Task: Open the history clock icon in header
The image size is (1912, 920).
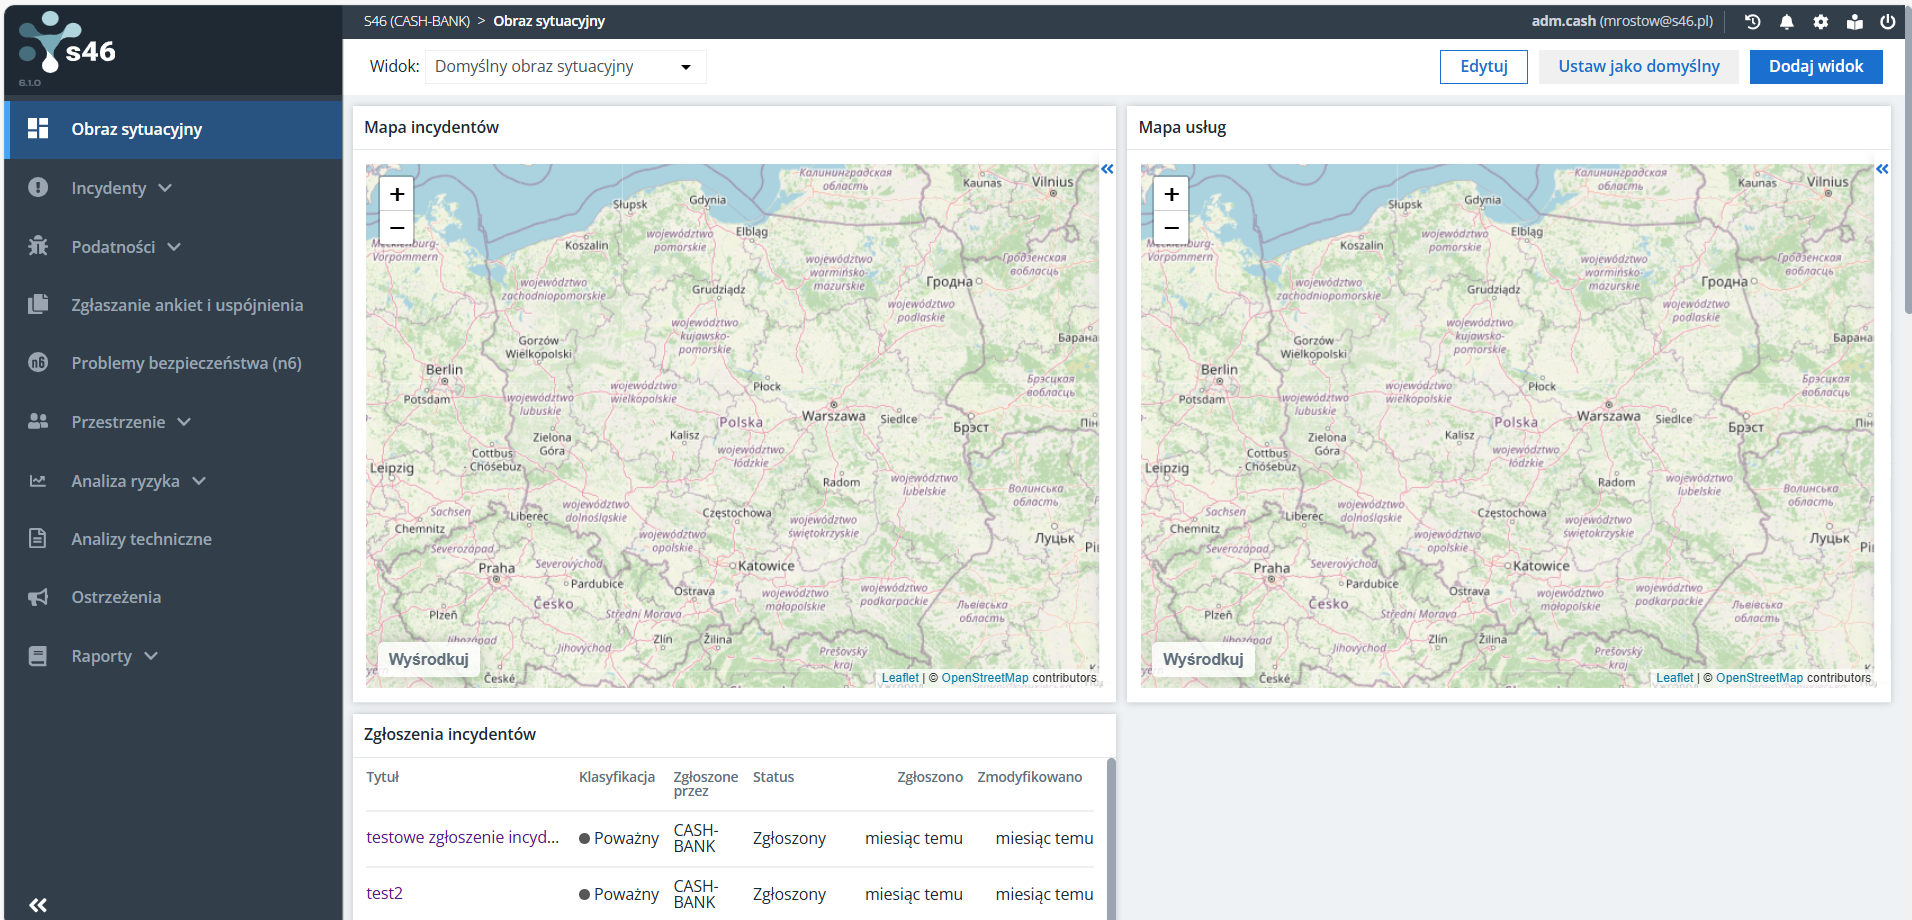Action: [x=1752, y=21]
